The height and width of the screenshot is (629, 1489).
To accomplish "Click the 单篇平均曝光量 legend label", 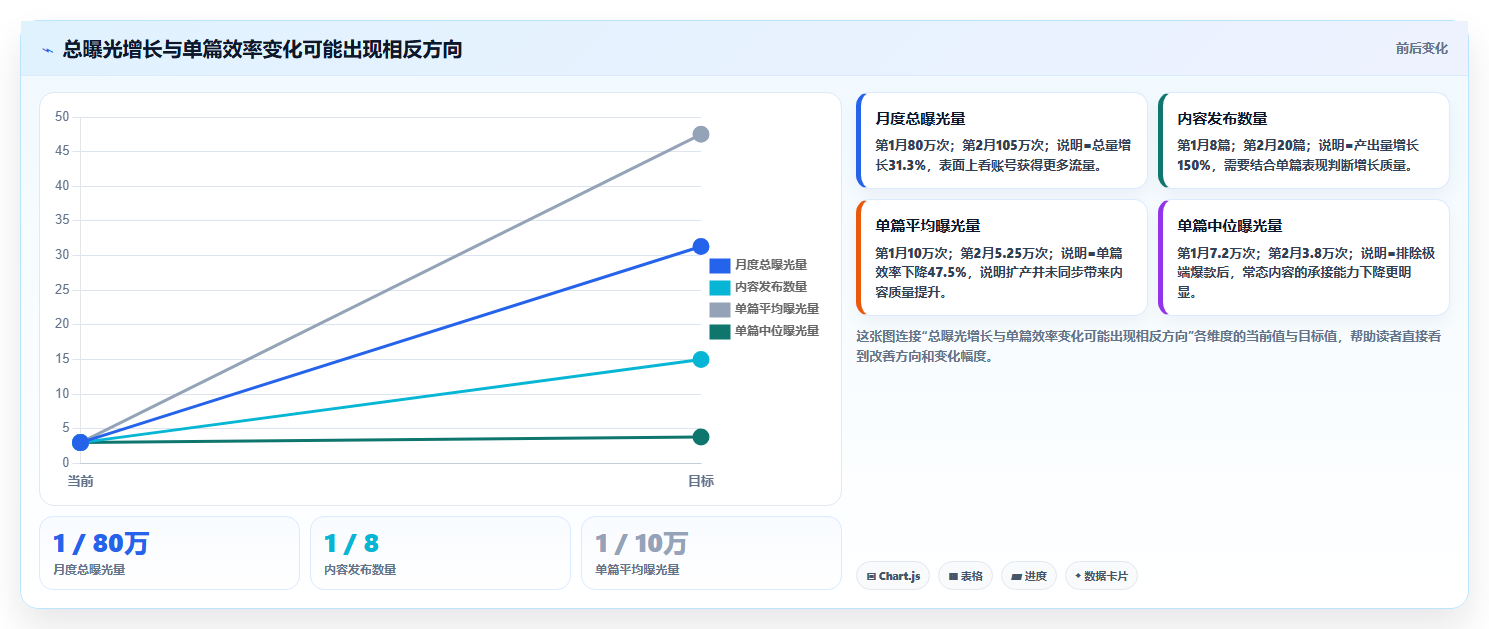I will (x=777, y=309).
